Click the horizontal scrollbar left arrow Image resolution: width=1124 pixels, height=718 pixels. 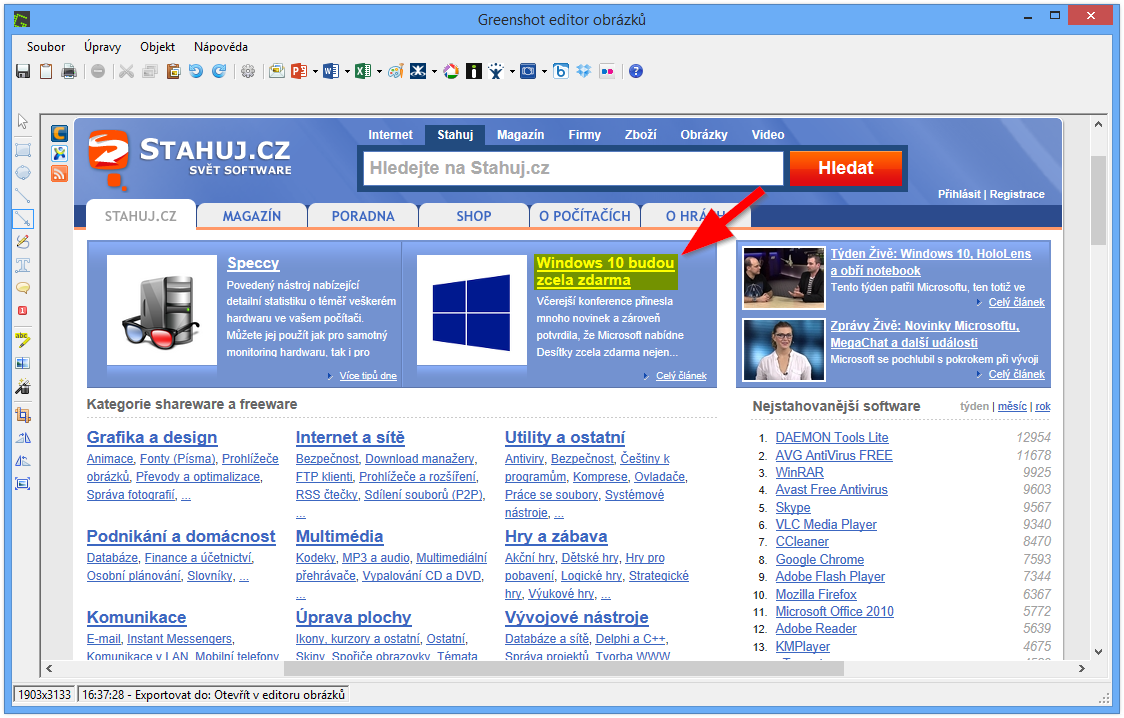pyautogui.click(x=49, y=669)
